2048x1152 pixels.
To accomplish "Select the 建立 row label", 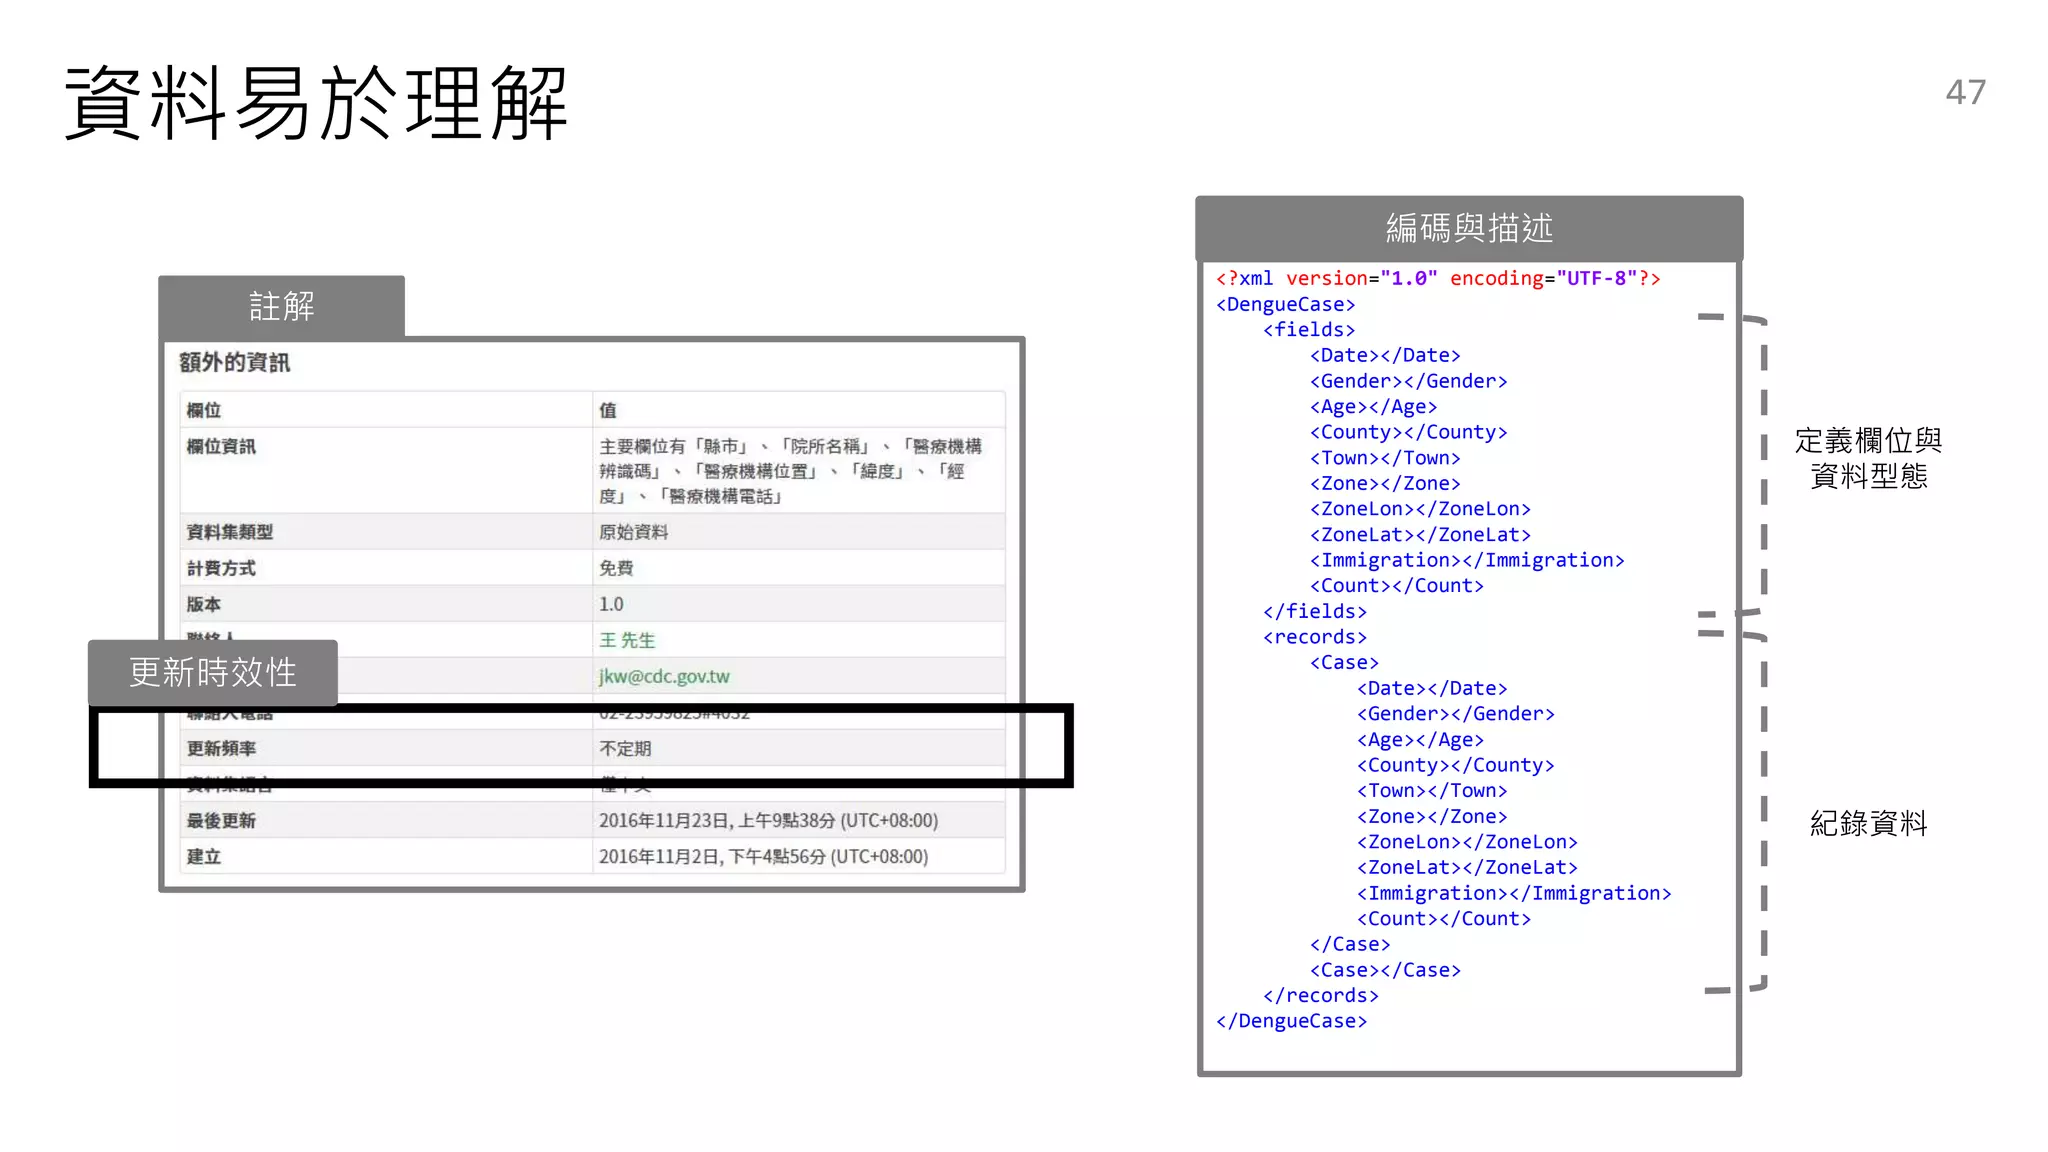I will tap(204, 856).
